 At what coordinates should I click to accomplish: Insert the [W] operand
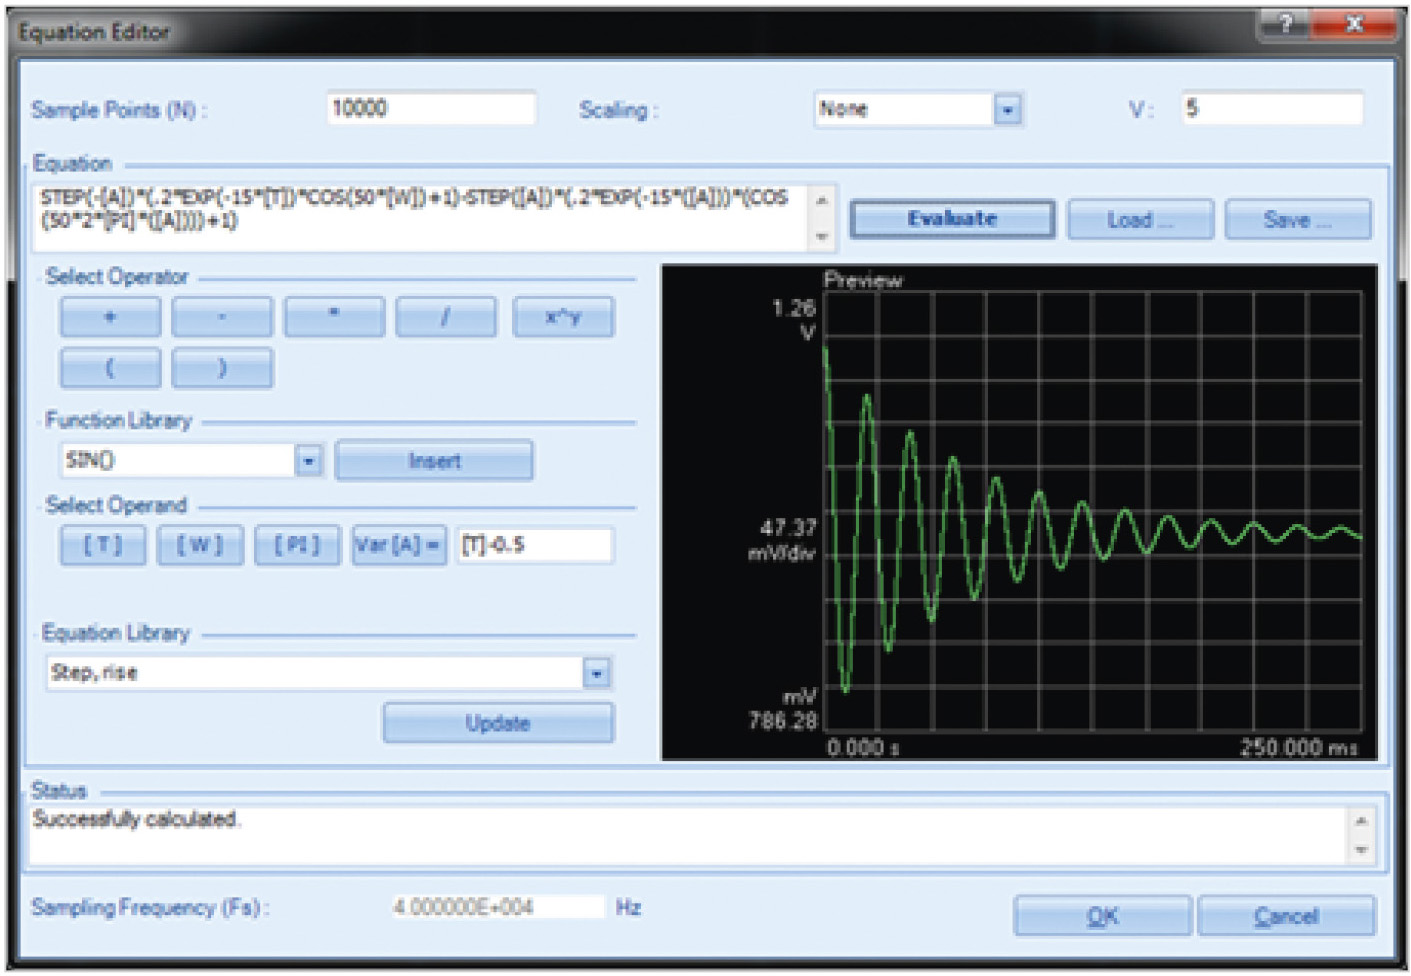[200, 545]
